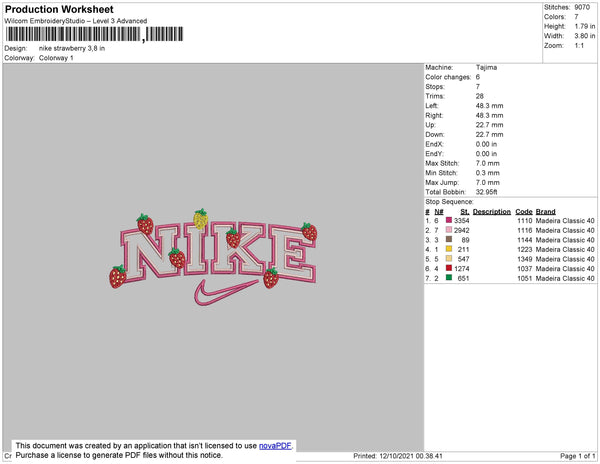Click the stitch count '1274' in row 6
600x464 pixels.
(x=461, y=269)
